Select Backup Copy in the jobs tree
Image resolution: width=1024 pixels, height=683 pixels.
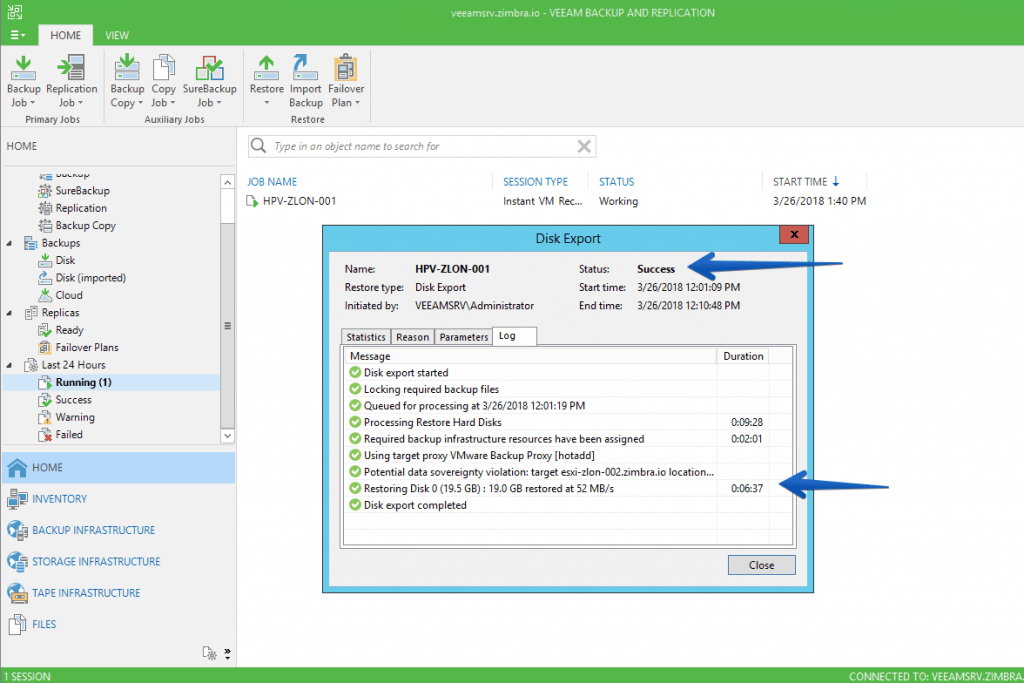tap(85, 225)
